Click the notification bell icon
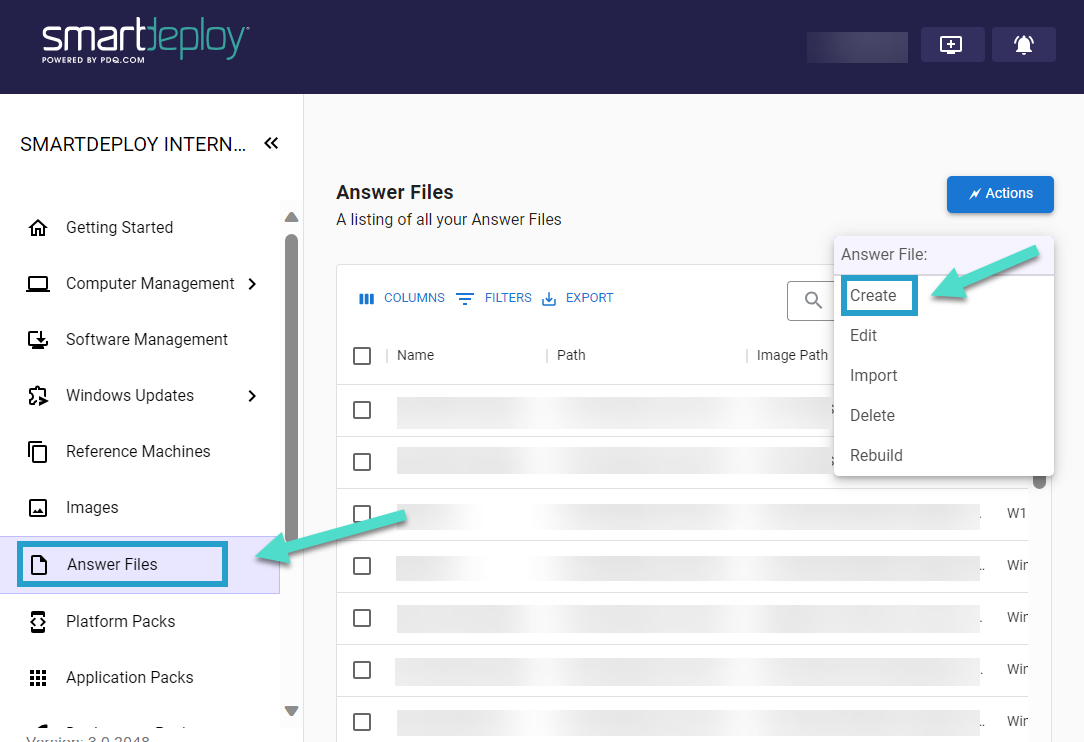The width and height of the screenshot is (1084, 742). (x=1023, y=45)
